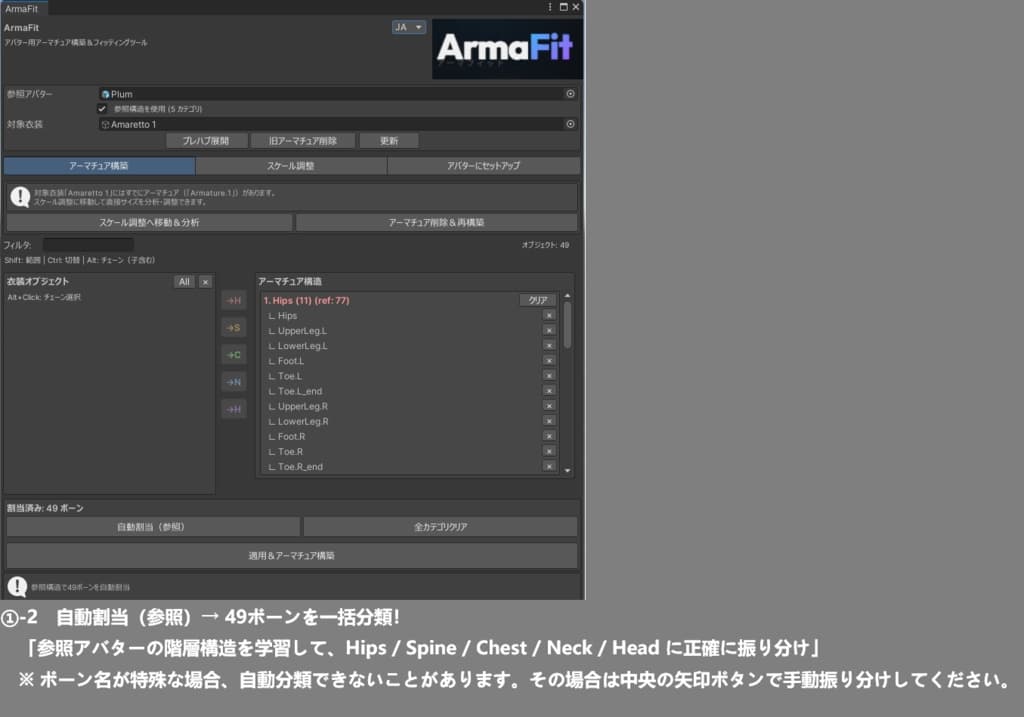Remove the Toe.R bone entry
The image size is (1024, 717).
(549, 451)
